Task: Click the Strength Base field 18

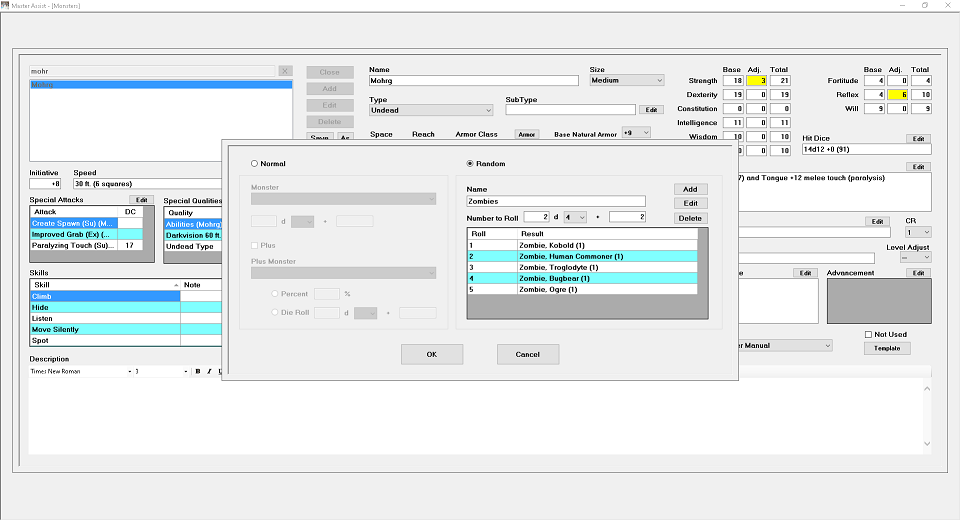Action: (x=733, y=80)
